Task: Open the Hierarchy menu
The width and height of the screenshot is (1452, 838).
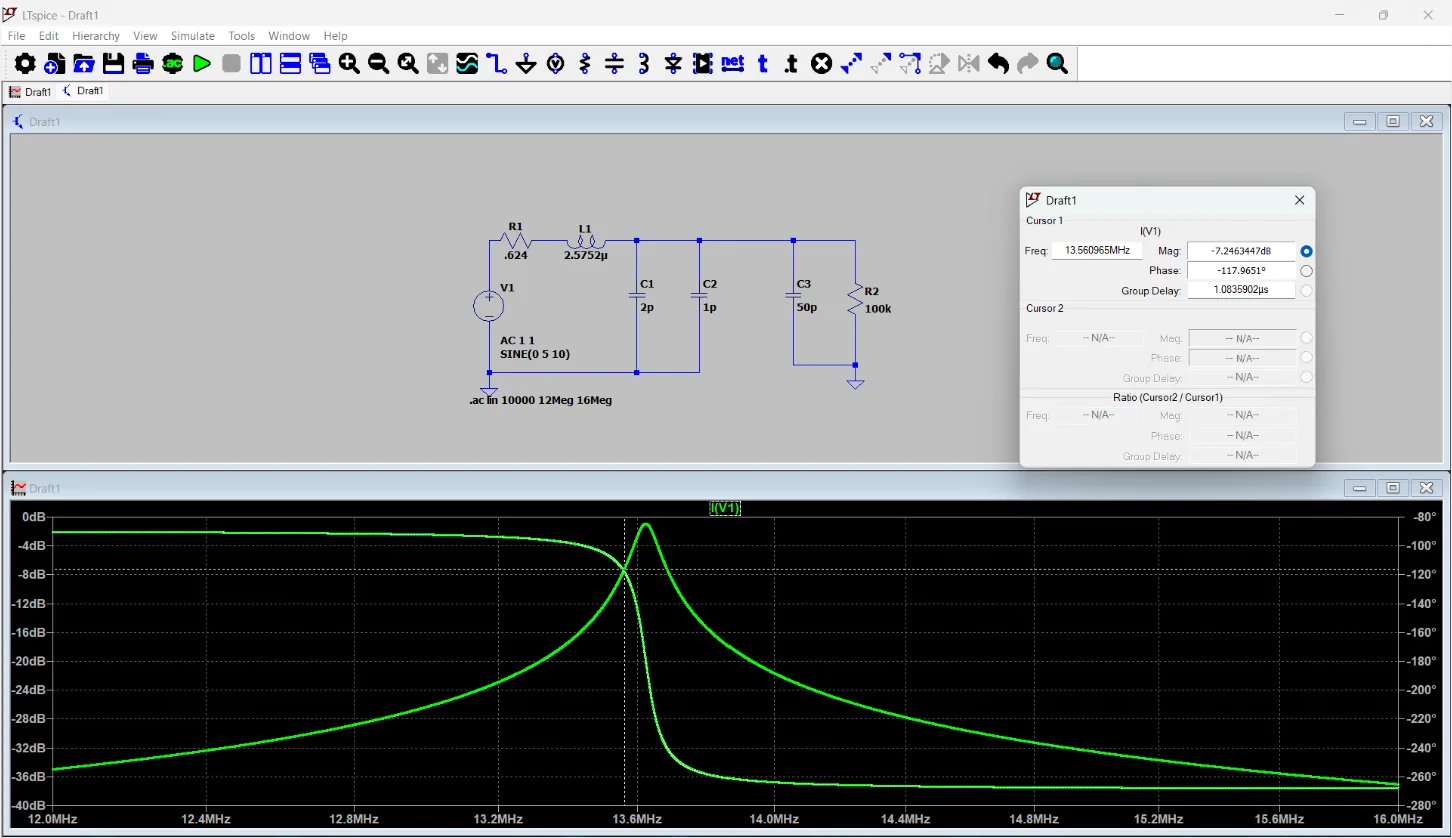Action: (96, 36)
